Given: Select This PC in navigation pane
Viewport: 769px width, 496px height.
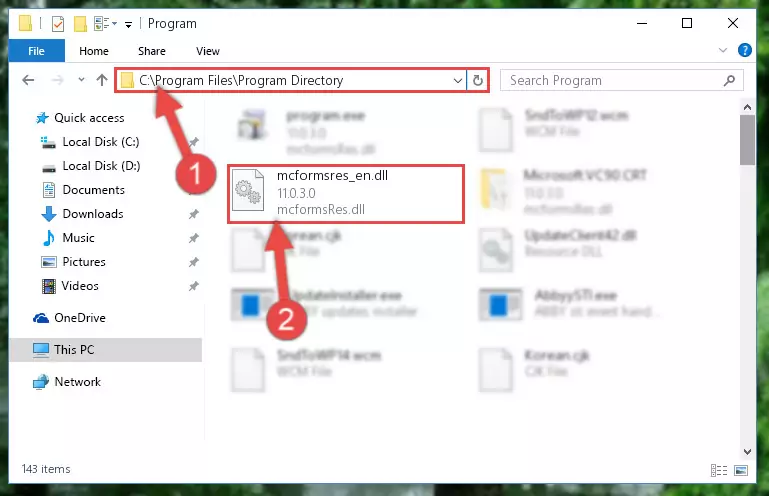Looking at the screenshot, I should 105,350.
